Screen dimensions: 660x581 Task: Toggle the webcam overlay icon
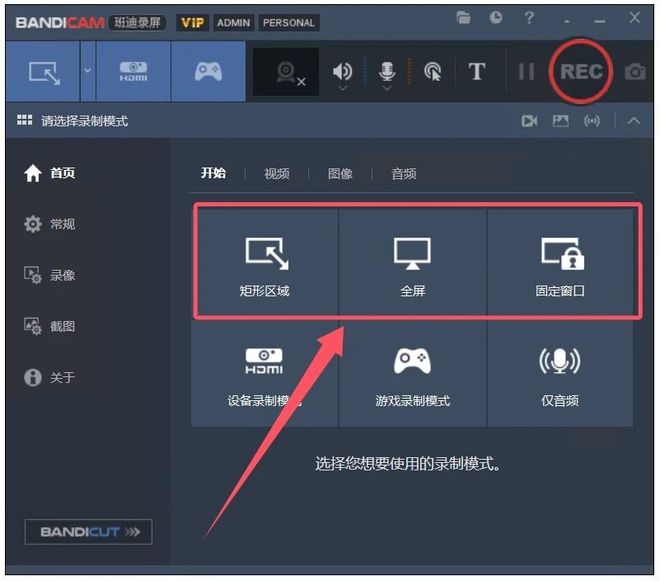tap(286, 72)
